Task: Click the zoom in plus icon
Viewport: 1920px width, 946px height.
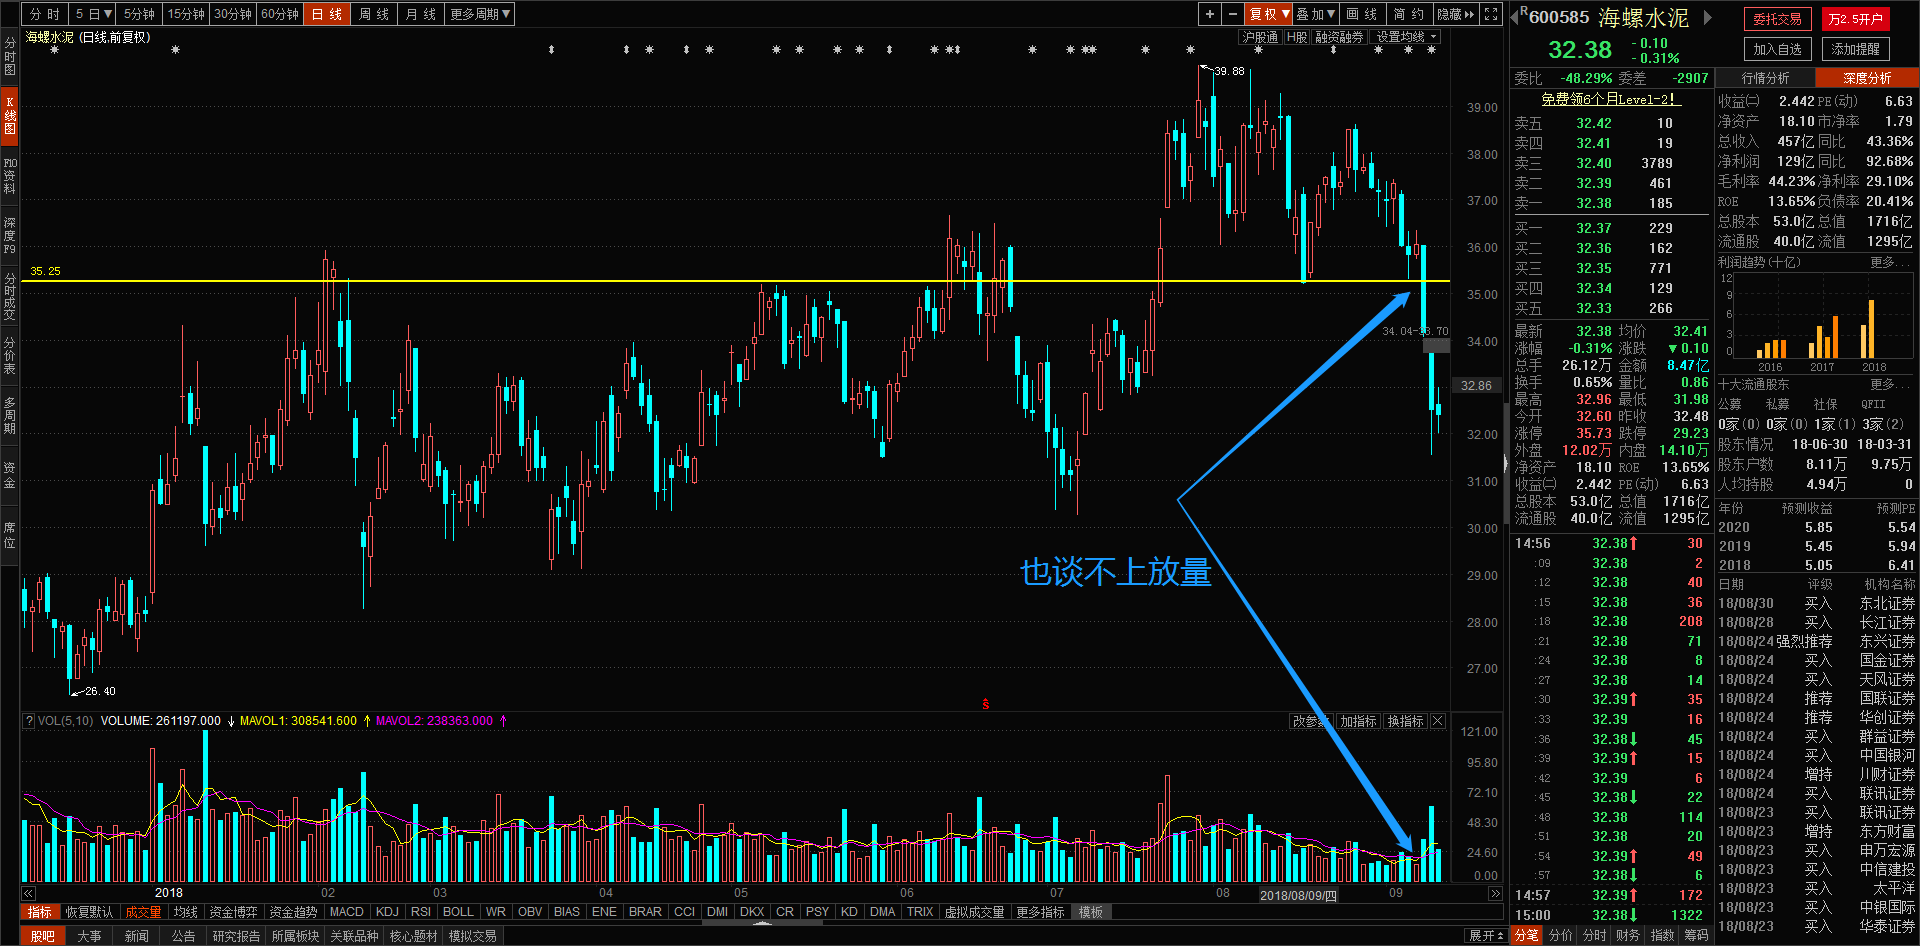Action: tap(1210, 14)
